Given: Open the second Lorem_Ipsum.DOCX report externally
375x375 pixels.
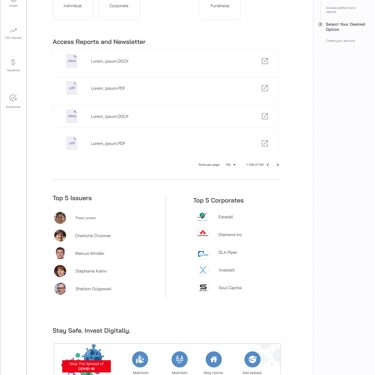Looking at the screenshot, I should [264, 116].
